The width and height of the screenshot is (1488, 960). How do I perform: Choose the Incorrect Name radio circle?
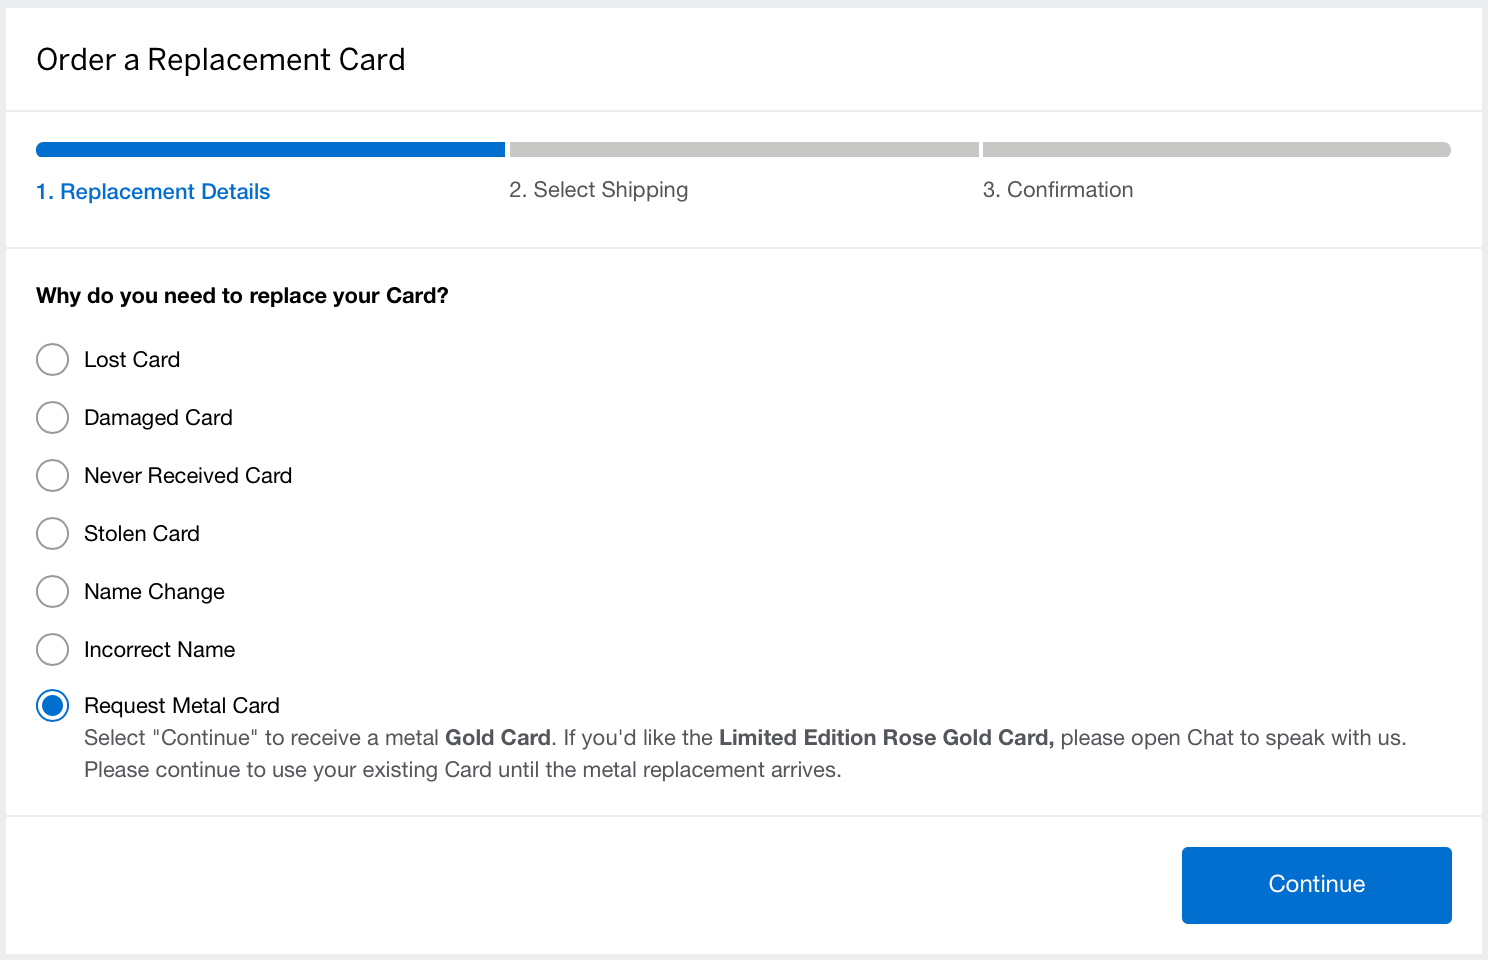[52, 649]
